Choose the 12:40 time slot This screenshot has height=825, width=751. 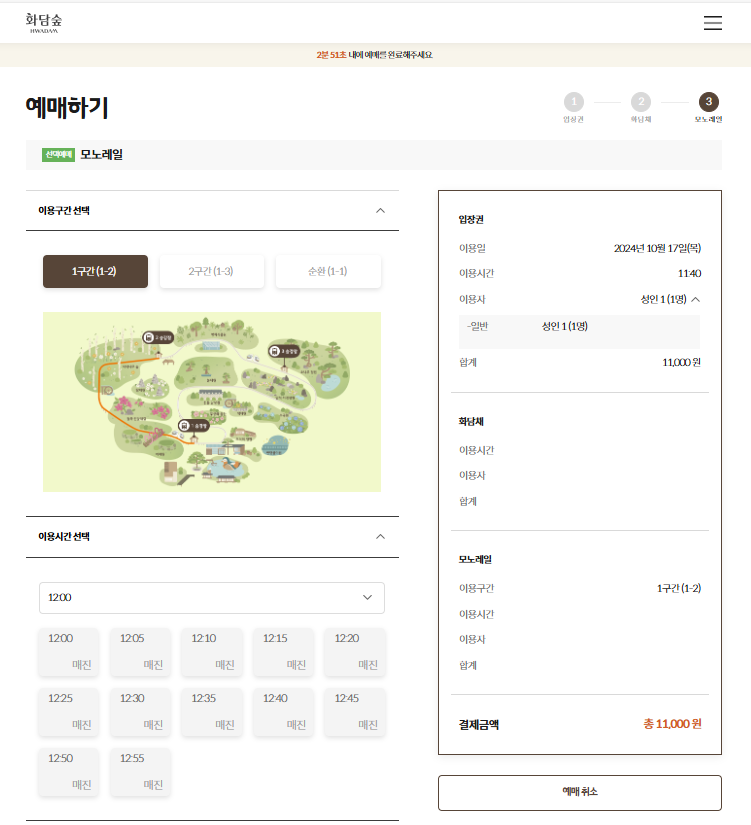click(283, 712)
